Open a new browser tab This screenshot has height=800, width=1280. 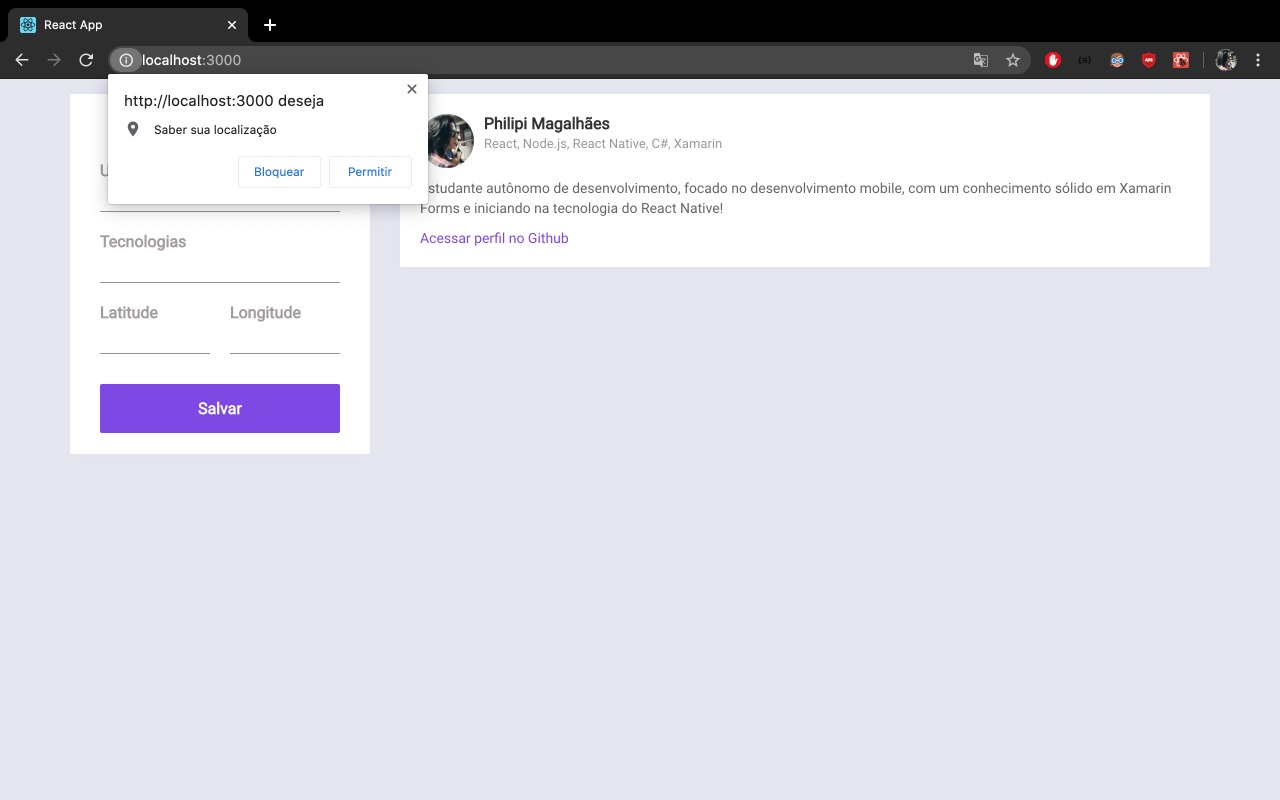click(270, 25)
